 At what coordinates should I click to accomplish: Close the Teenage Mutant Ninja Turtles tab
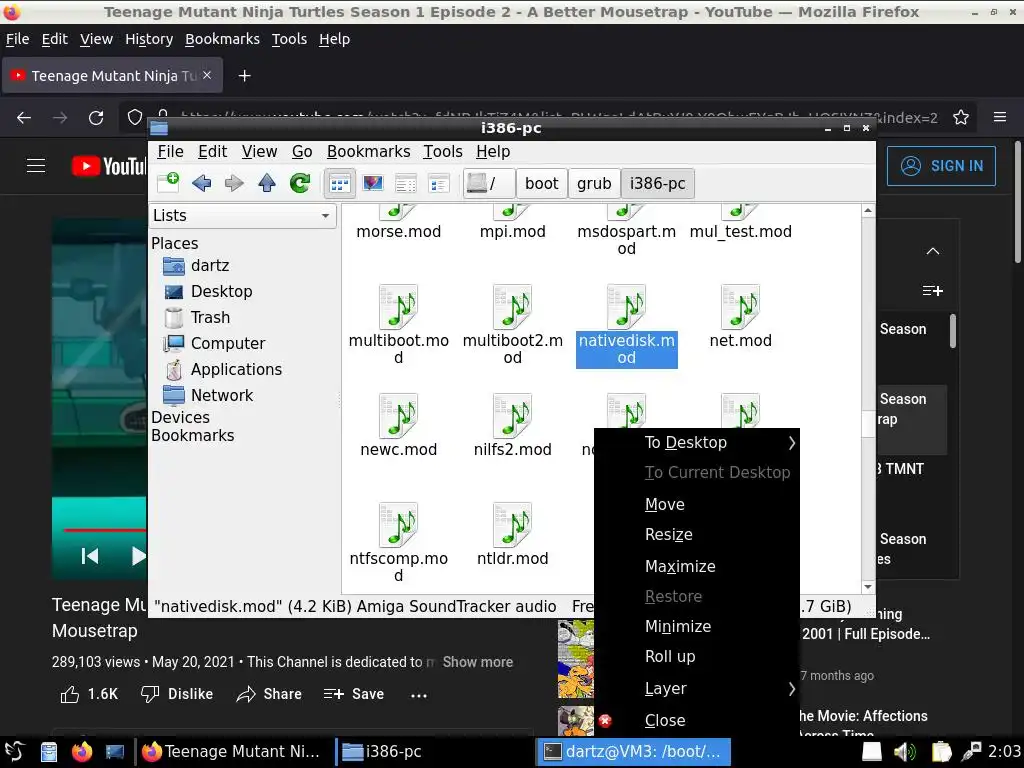click(x=207, y=75)
